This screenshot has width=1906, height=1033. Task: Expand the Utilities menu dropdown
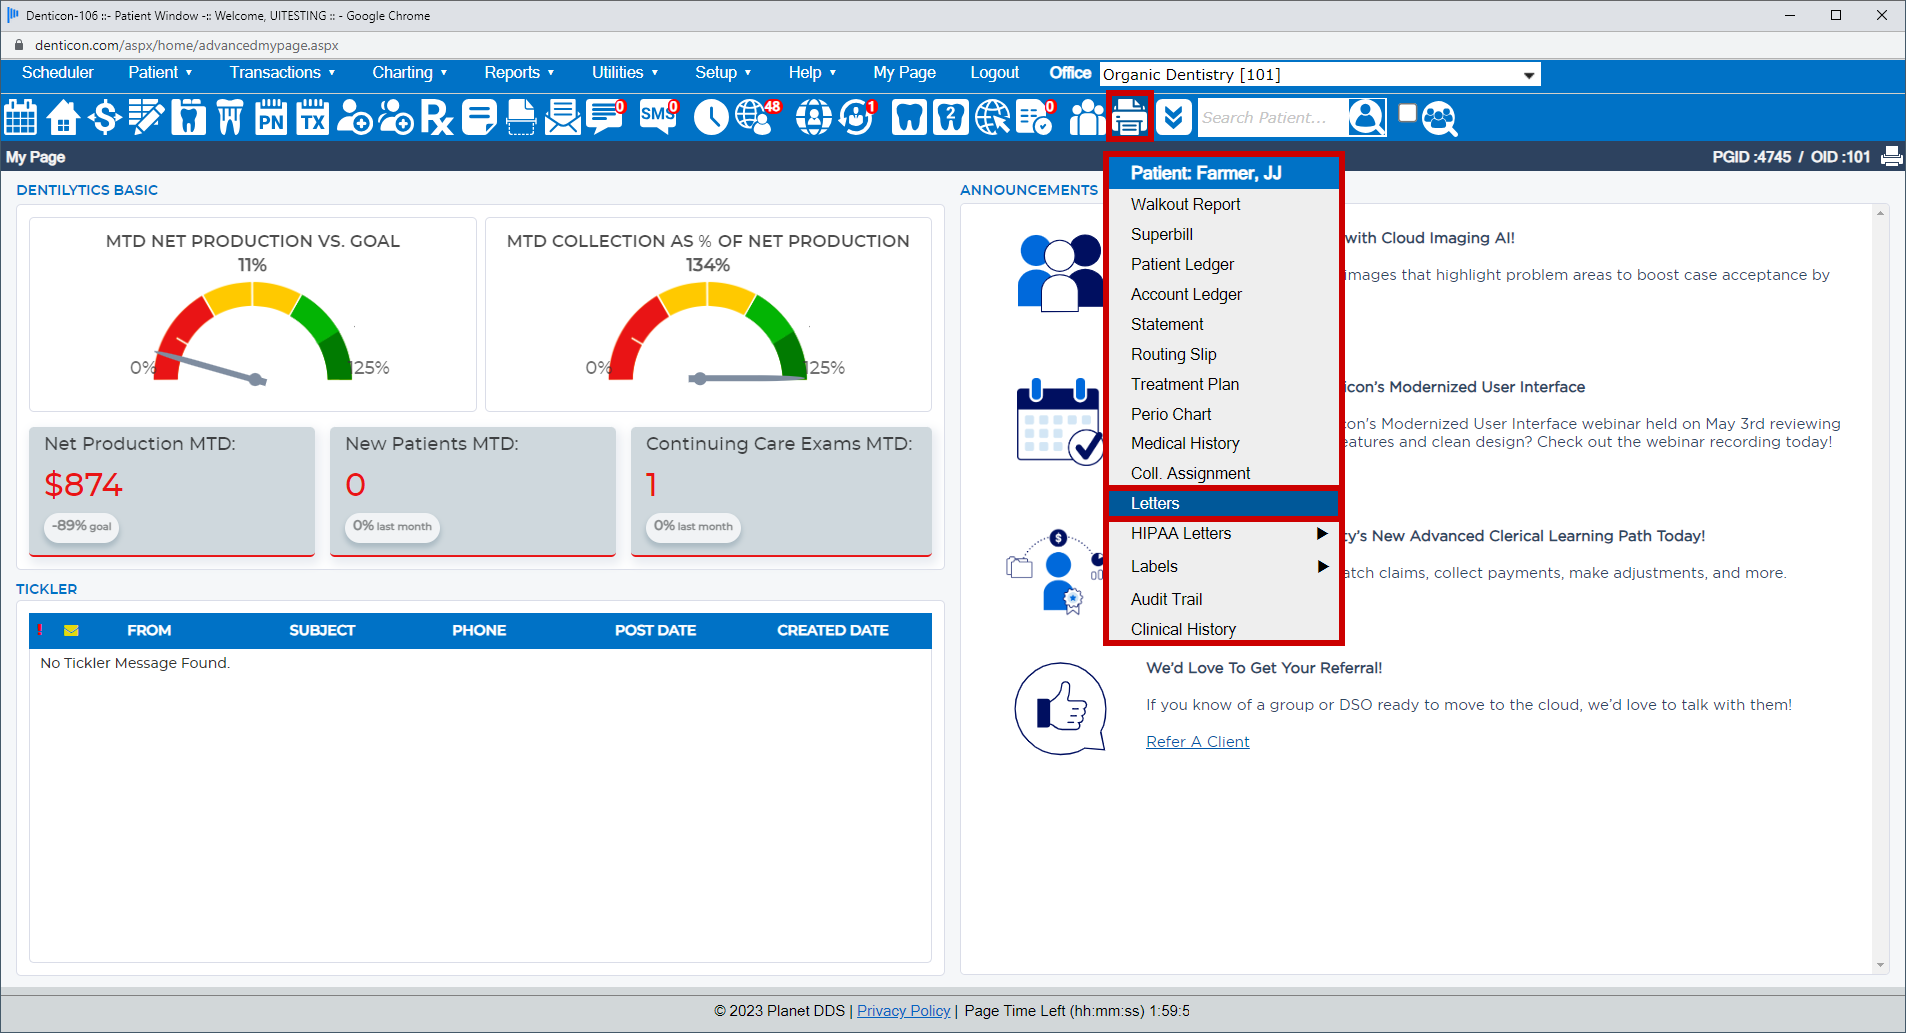(624, 72)
